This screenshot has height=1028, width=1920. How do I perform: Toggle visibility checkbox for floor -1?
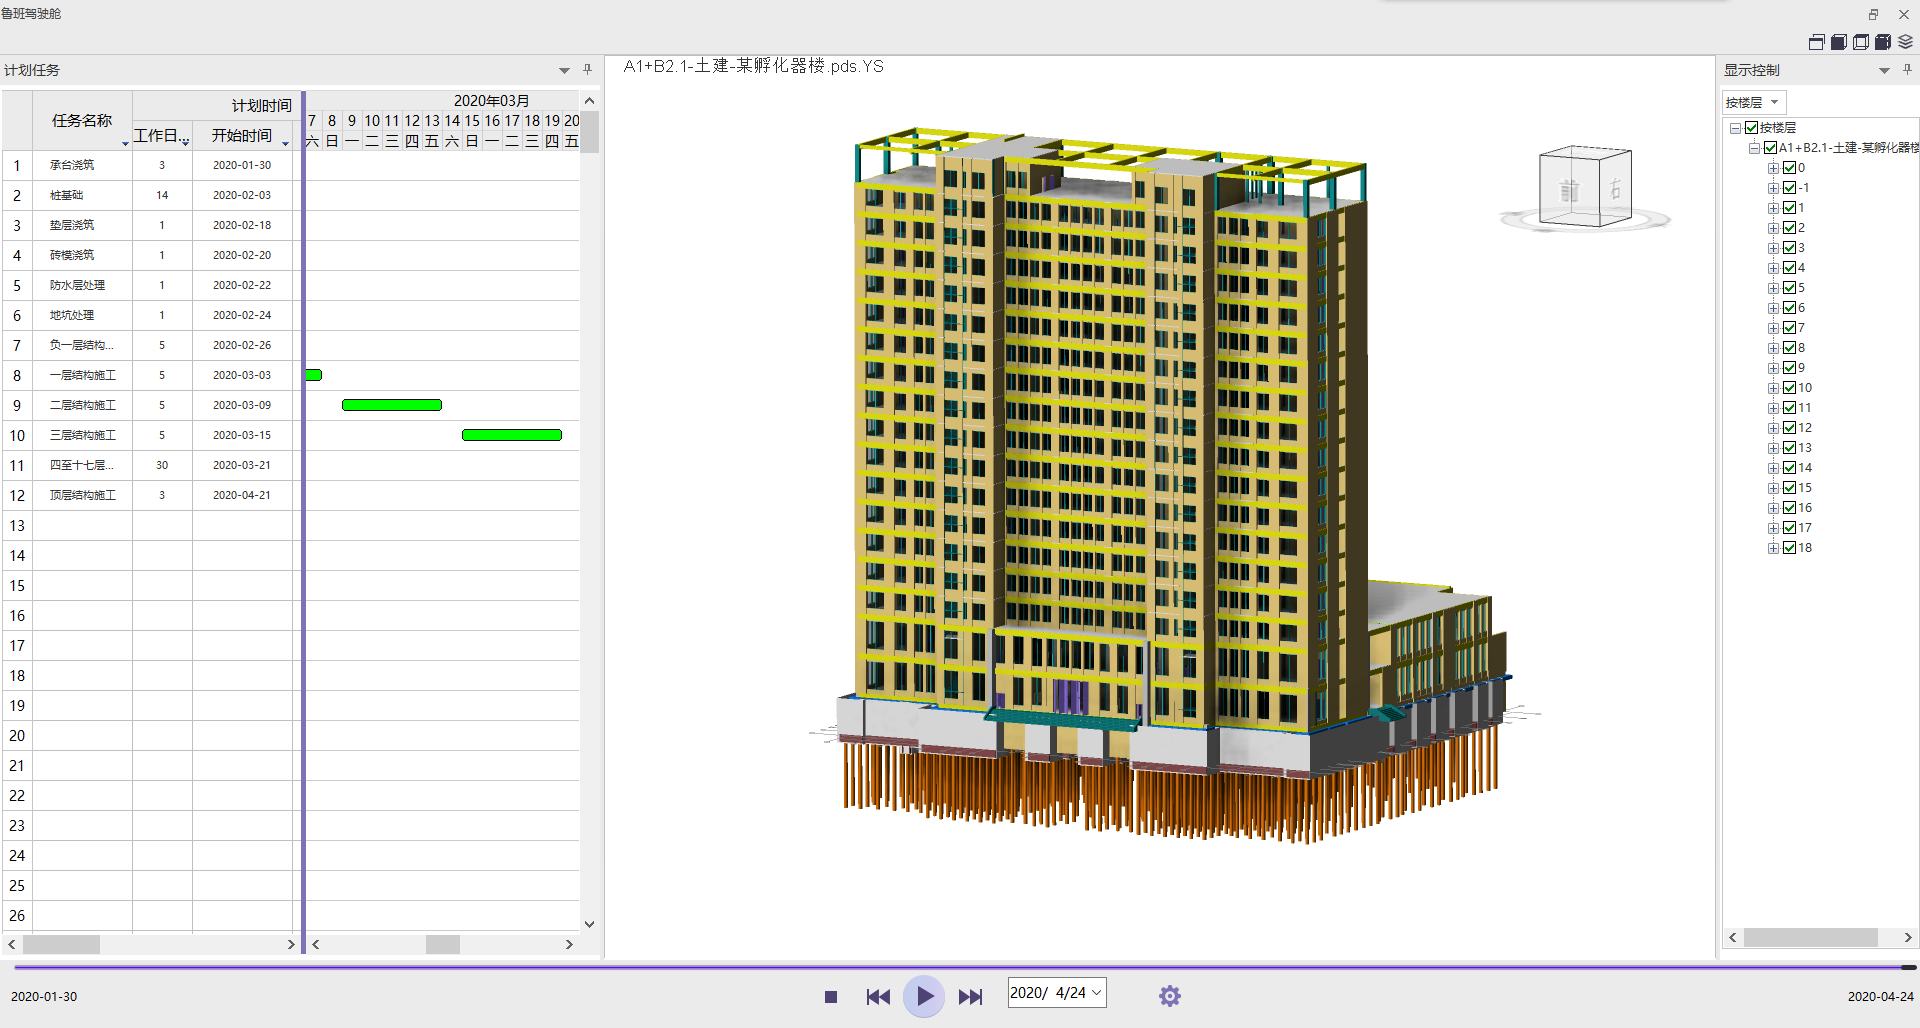coord(1790,188)
